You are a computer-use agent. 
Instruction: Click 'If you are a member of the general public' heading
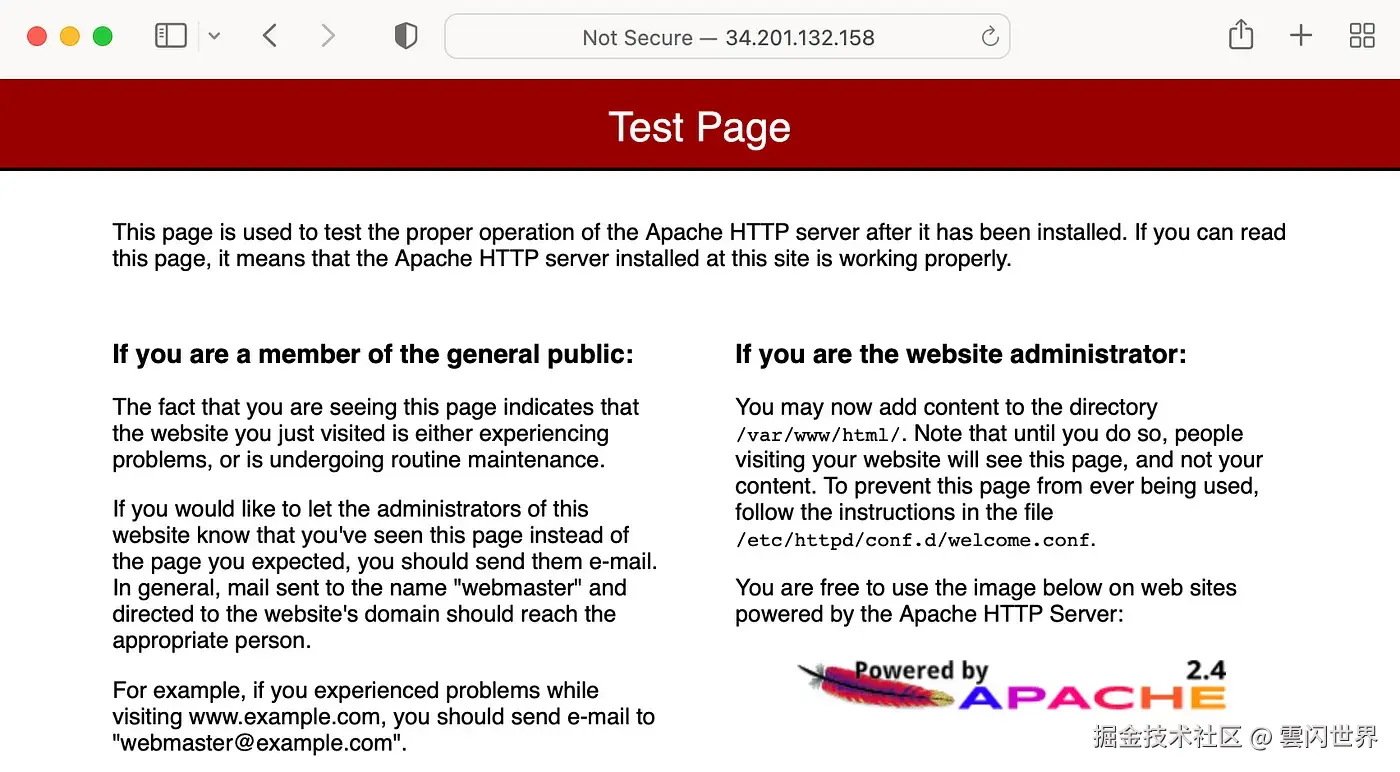coord(373,354)
